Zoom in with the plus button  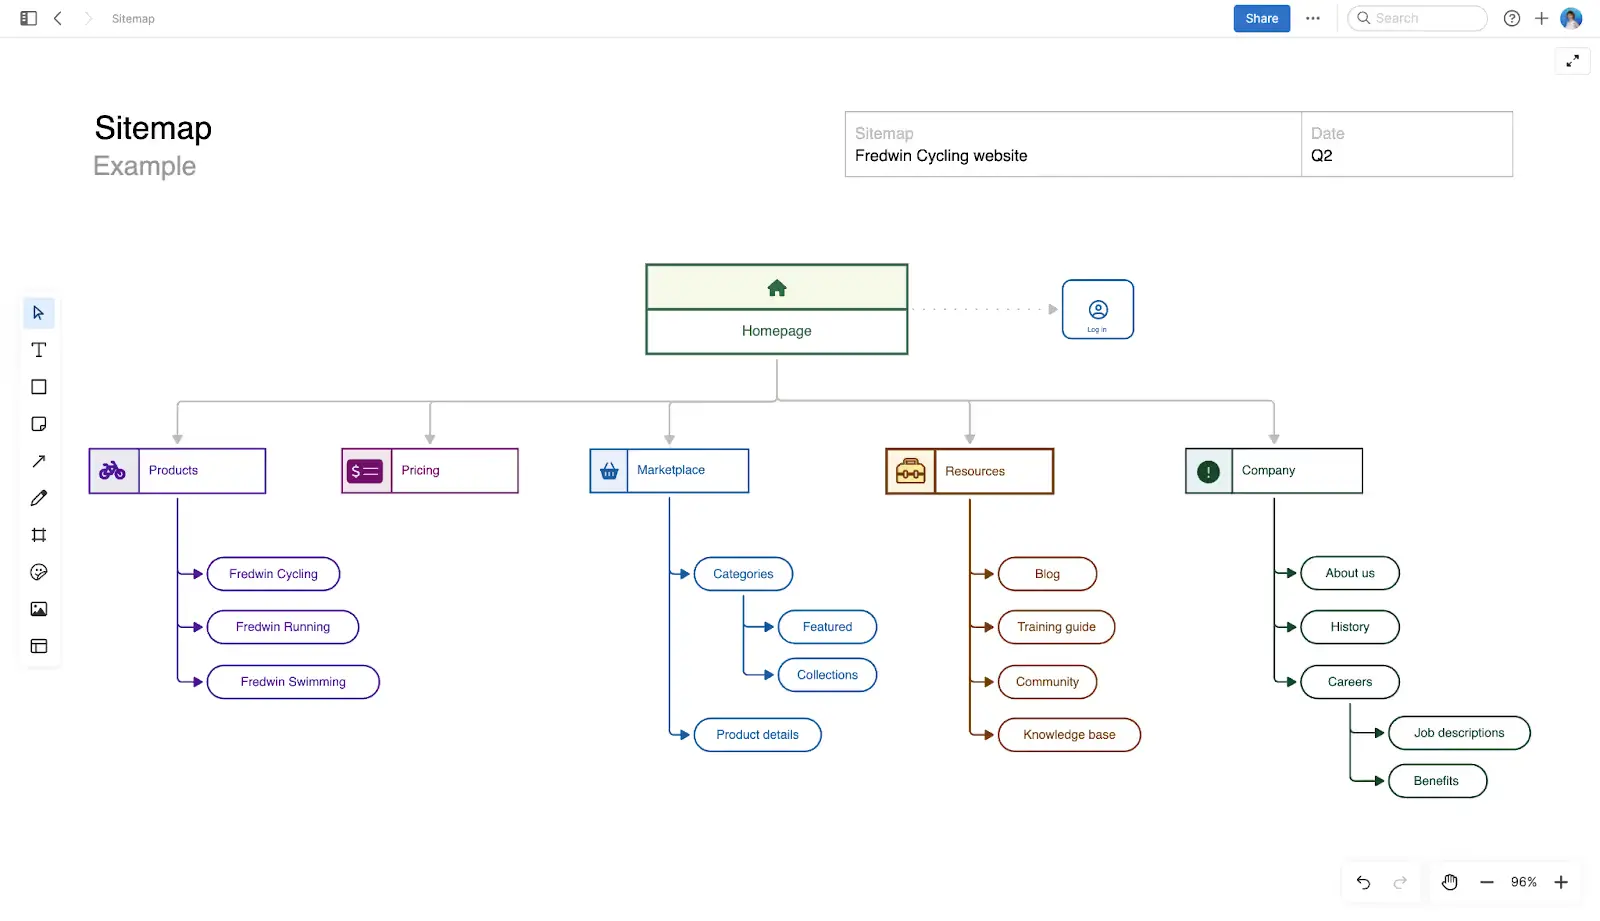1561,882
